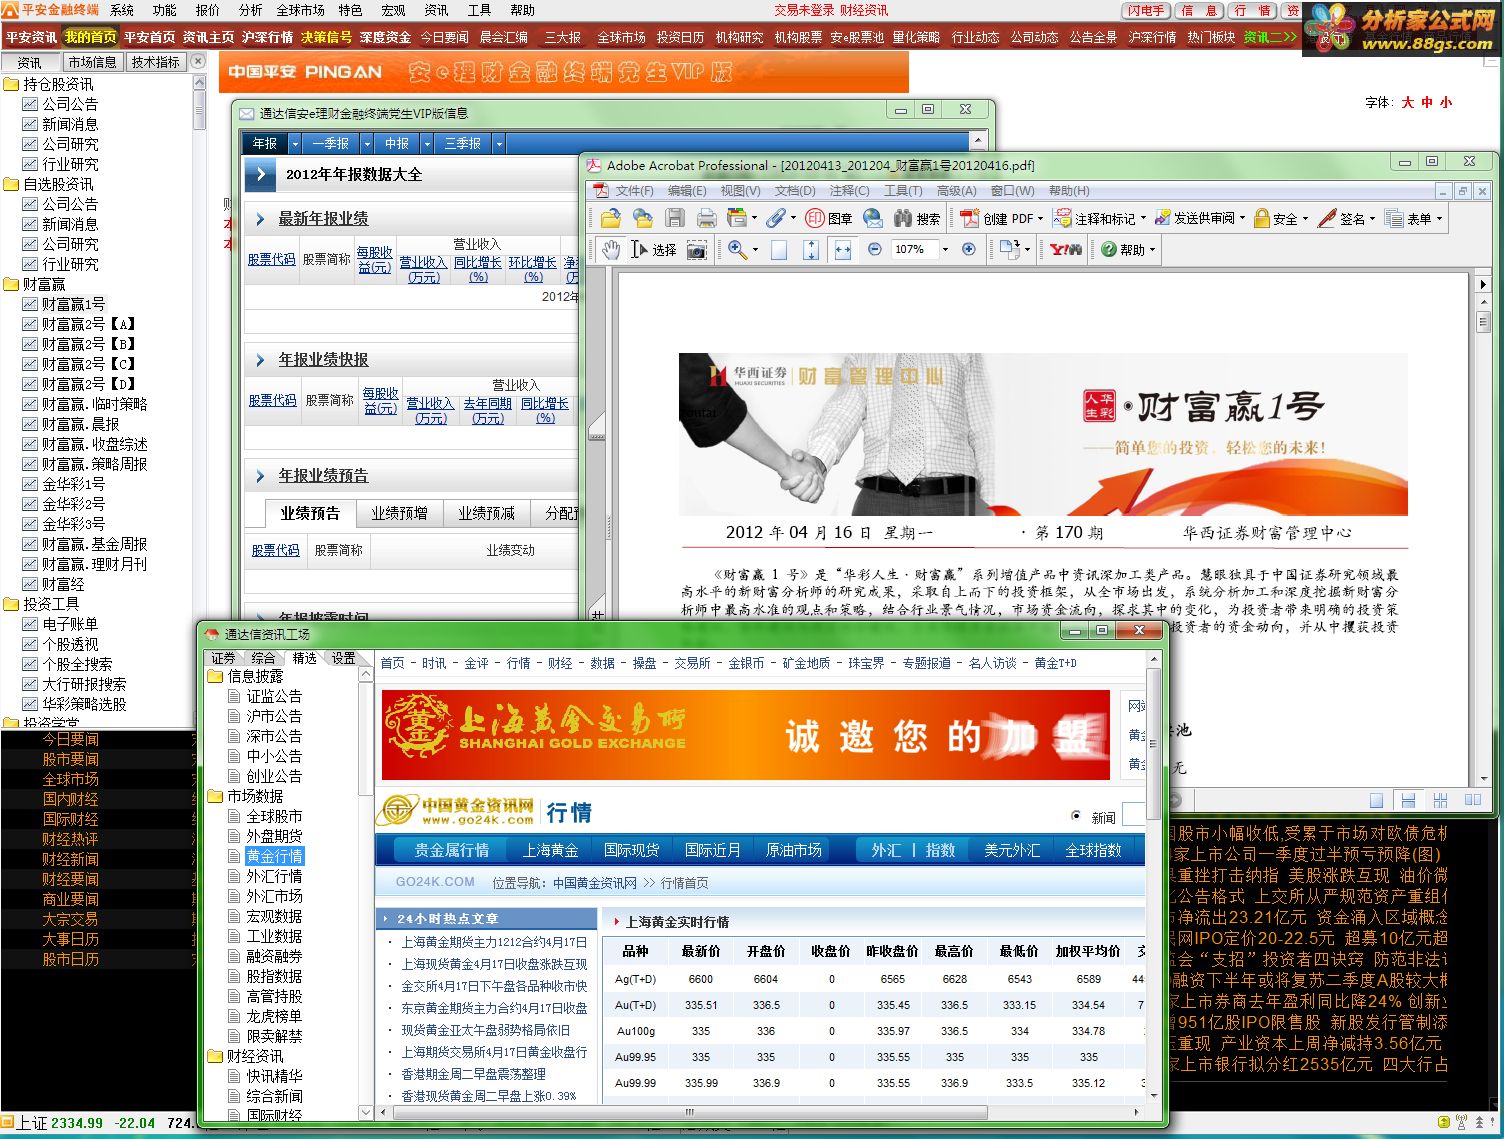The image size is (1504, 1139).
Task: Open 今日要闻 in the black news list
Action: [70, 739]
